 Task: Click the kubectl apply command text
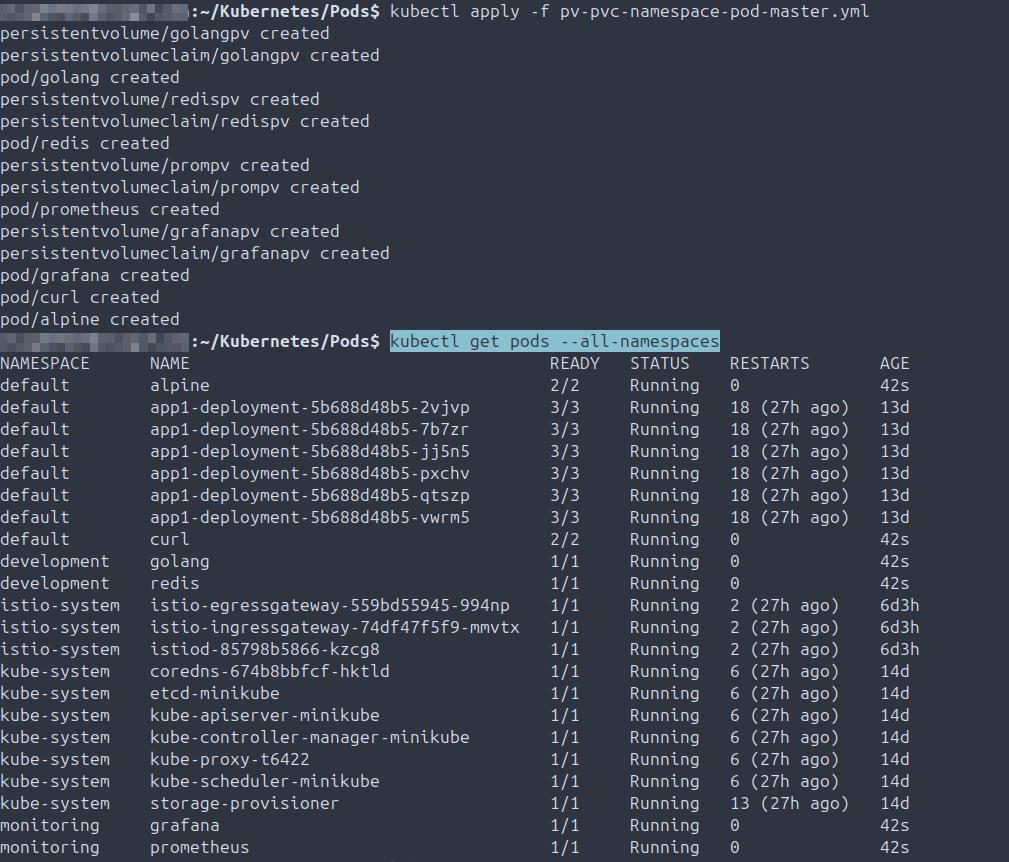point(629,12)
